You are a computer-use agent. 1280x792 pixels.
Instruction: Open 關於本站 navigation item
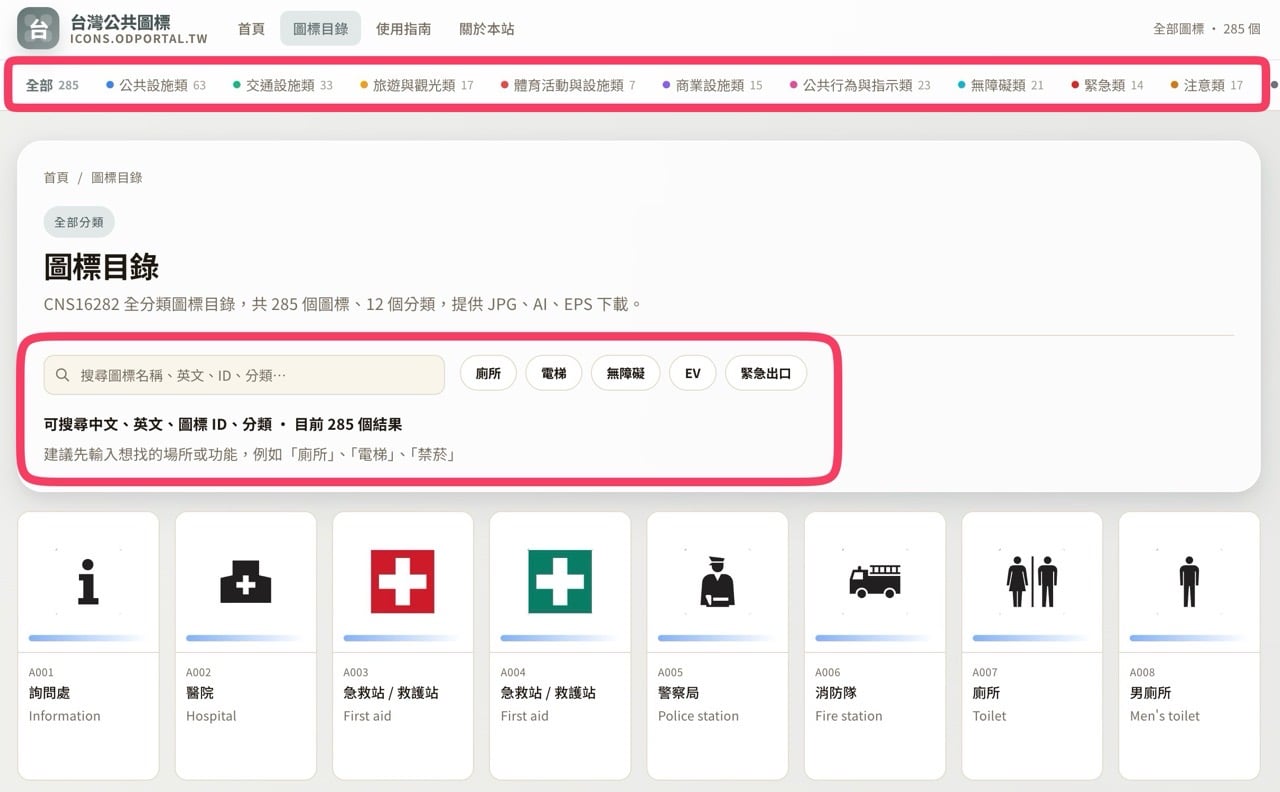pos(486,29)
